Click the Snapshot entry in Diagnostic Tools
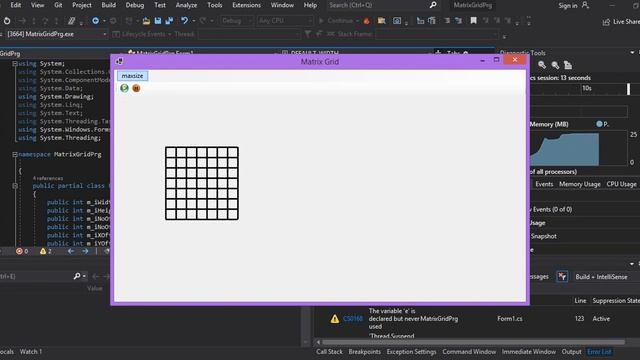 point(543,236)
